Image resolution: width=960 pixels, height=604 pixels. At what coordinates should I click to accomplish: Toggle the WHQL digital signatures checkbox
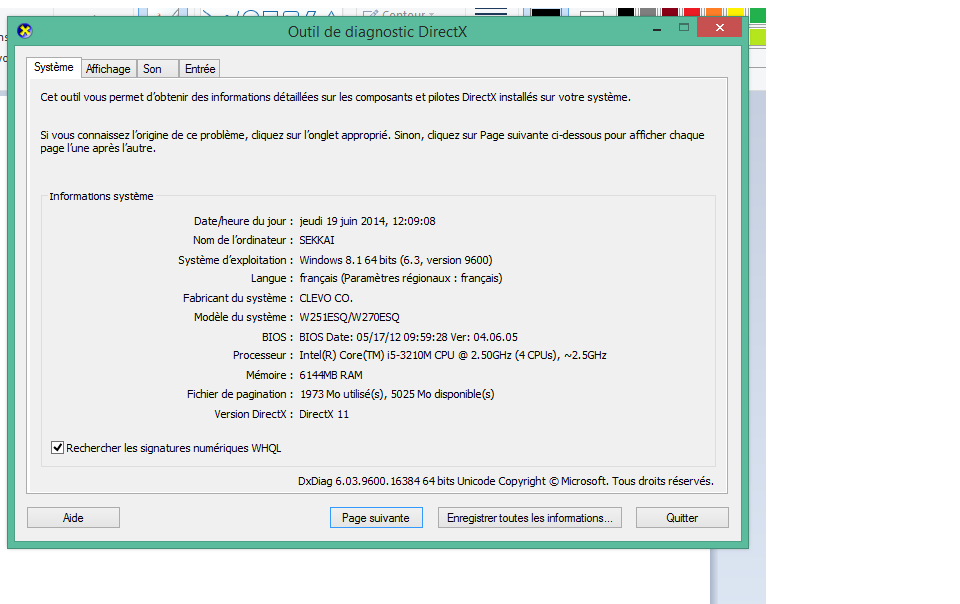[x=58, y=448]
